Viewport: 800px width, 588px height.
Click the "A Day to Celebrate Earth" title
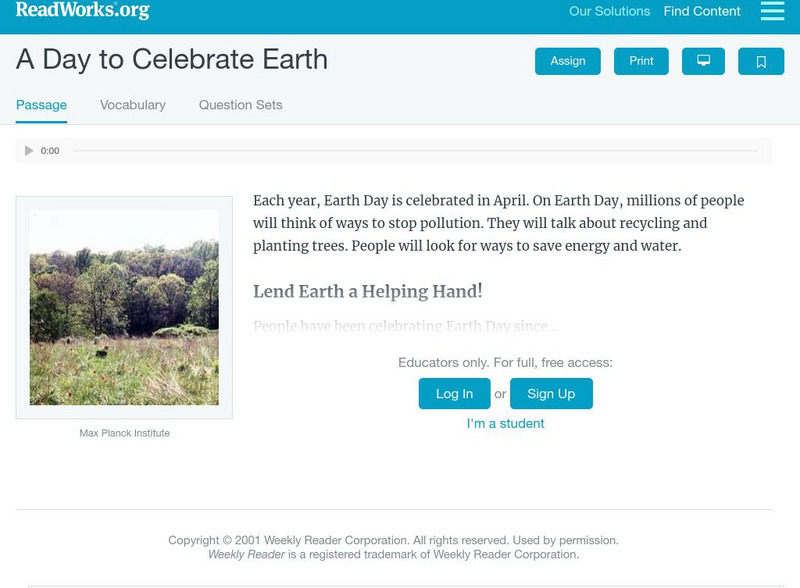172,60
